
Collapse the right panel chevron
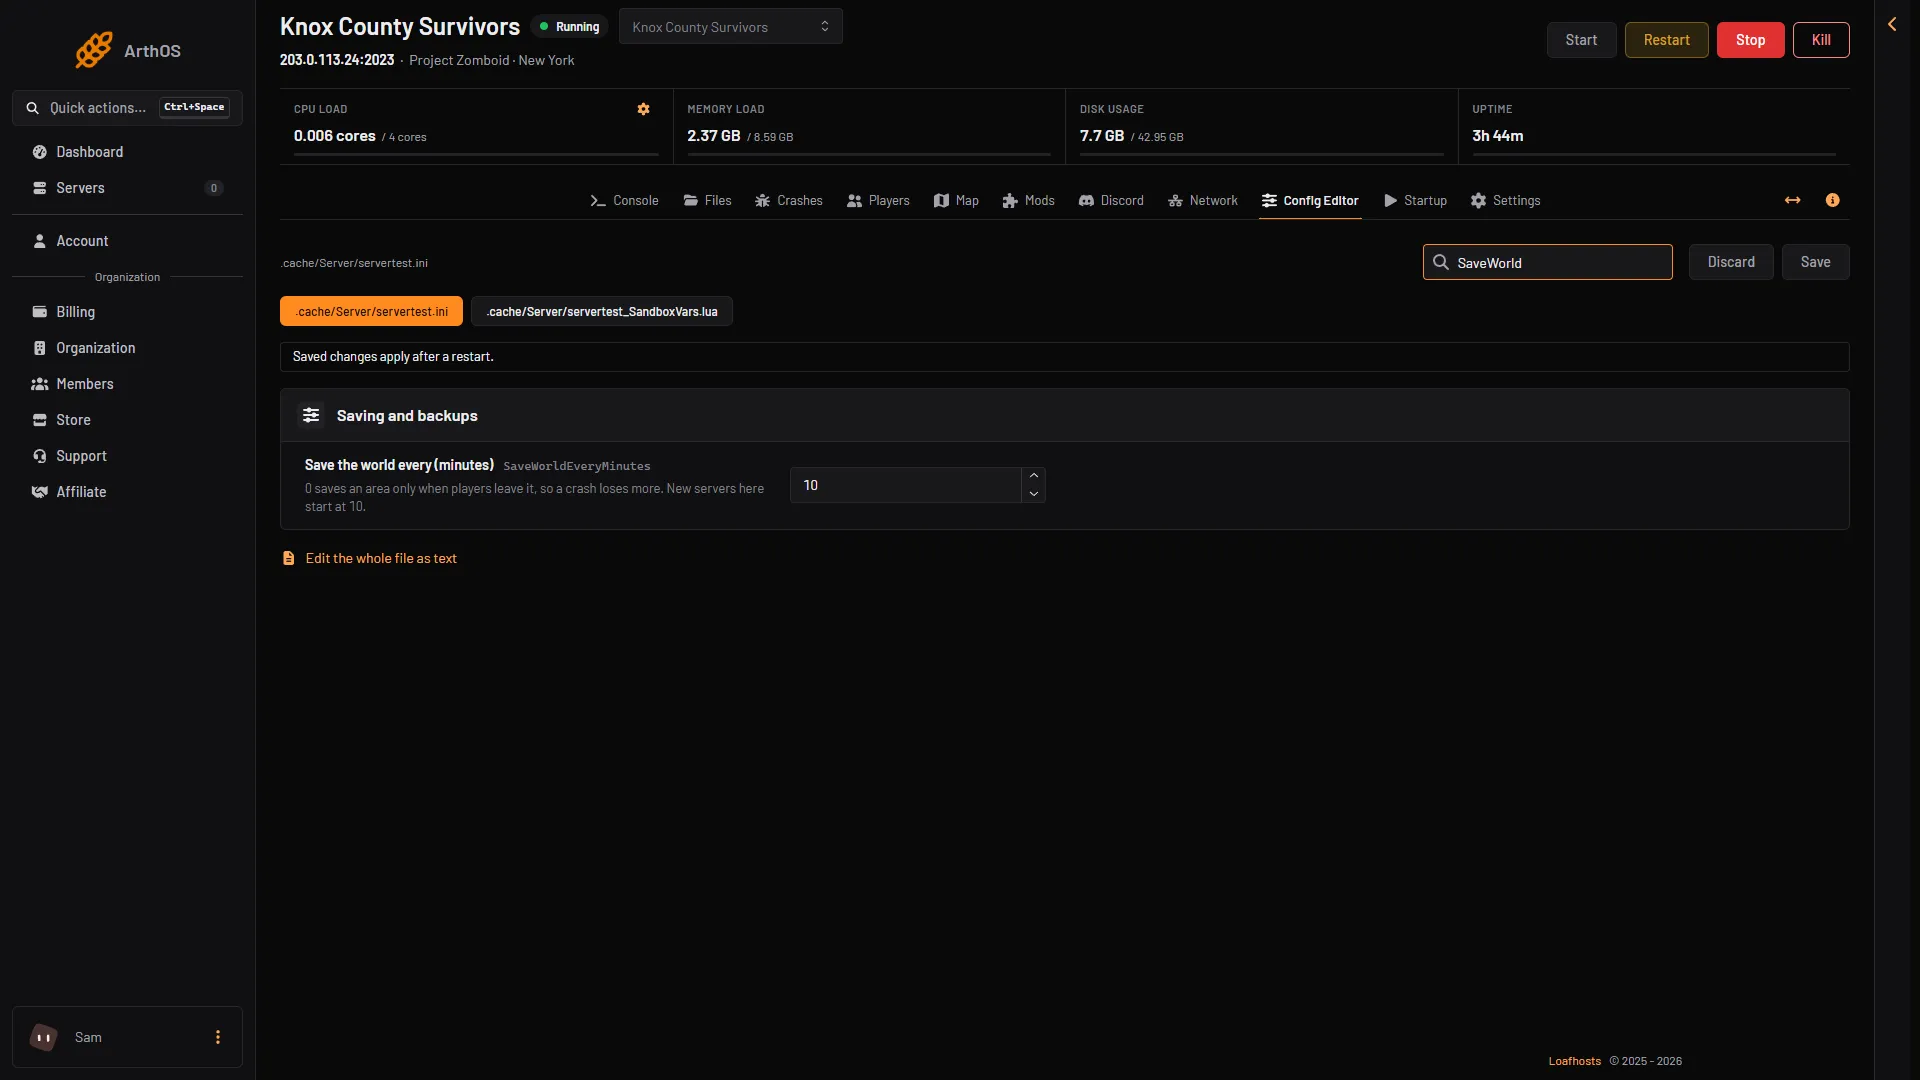pyautogui.click(x=1892, y=24)
